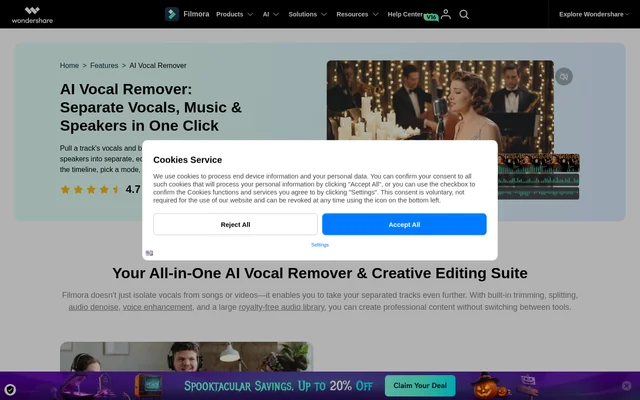Open the user account icon
This screenshot has width=640, height=400.
tap(446, 14)
